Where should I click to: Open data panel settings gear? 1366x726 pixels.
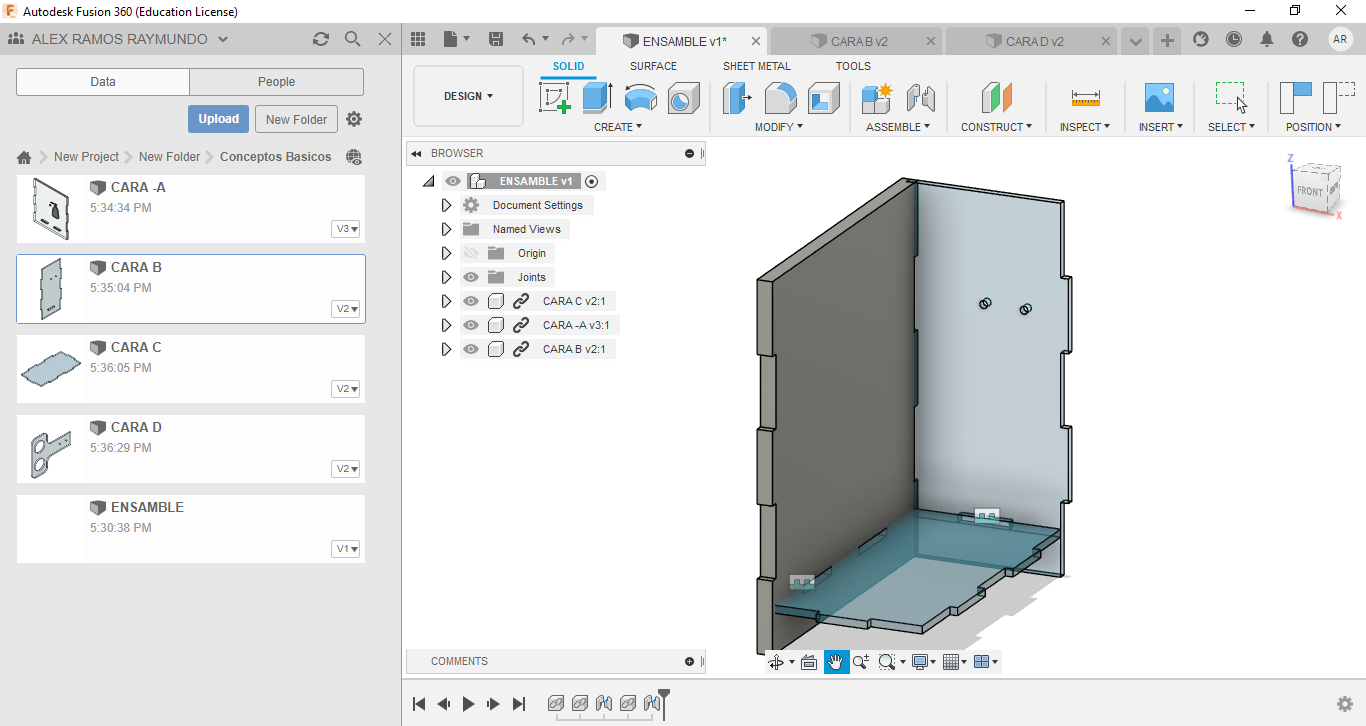(354, 119)
